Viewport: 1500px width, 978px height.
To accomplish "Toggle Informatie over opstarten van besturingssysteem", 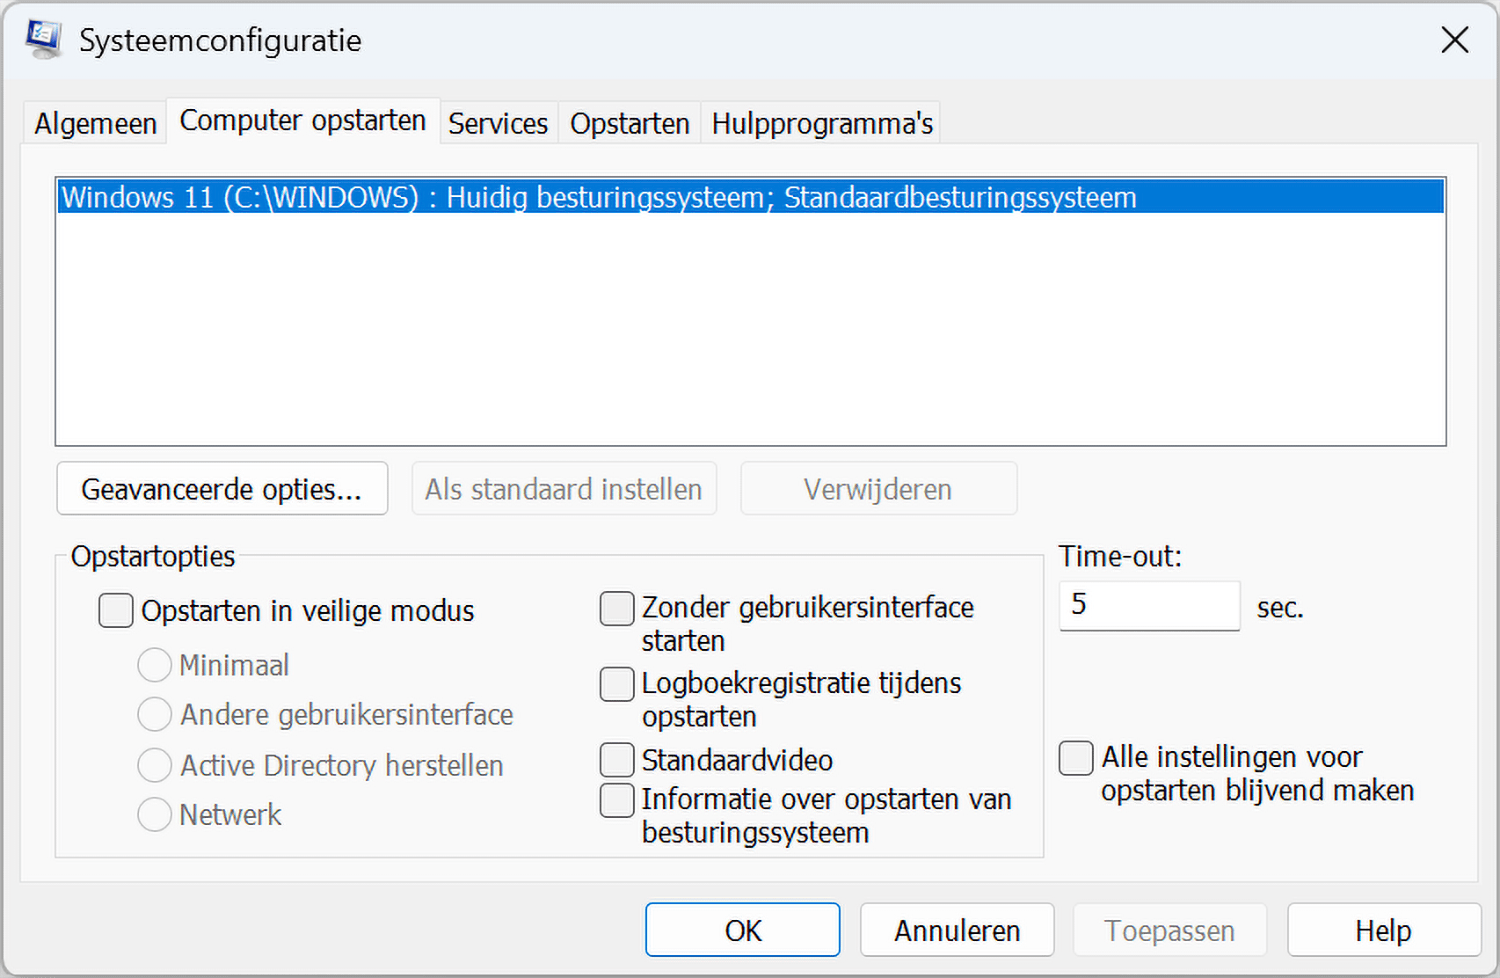I will tap(617, 800).
